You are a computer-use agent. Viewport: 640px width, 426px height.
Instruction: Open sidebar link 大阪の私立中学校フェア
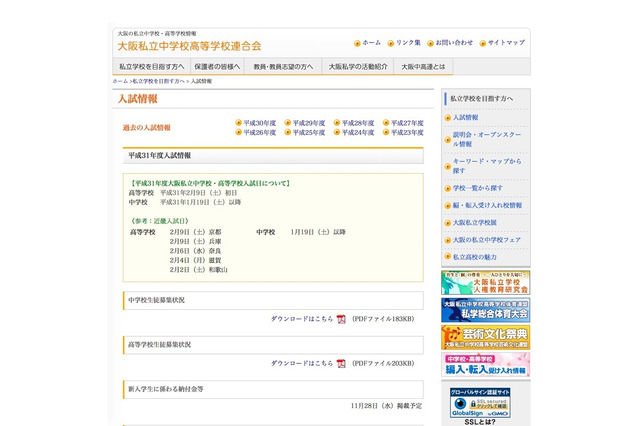click(487, 240)
